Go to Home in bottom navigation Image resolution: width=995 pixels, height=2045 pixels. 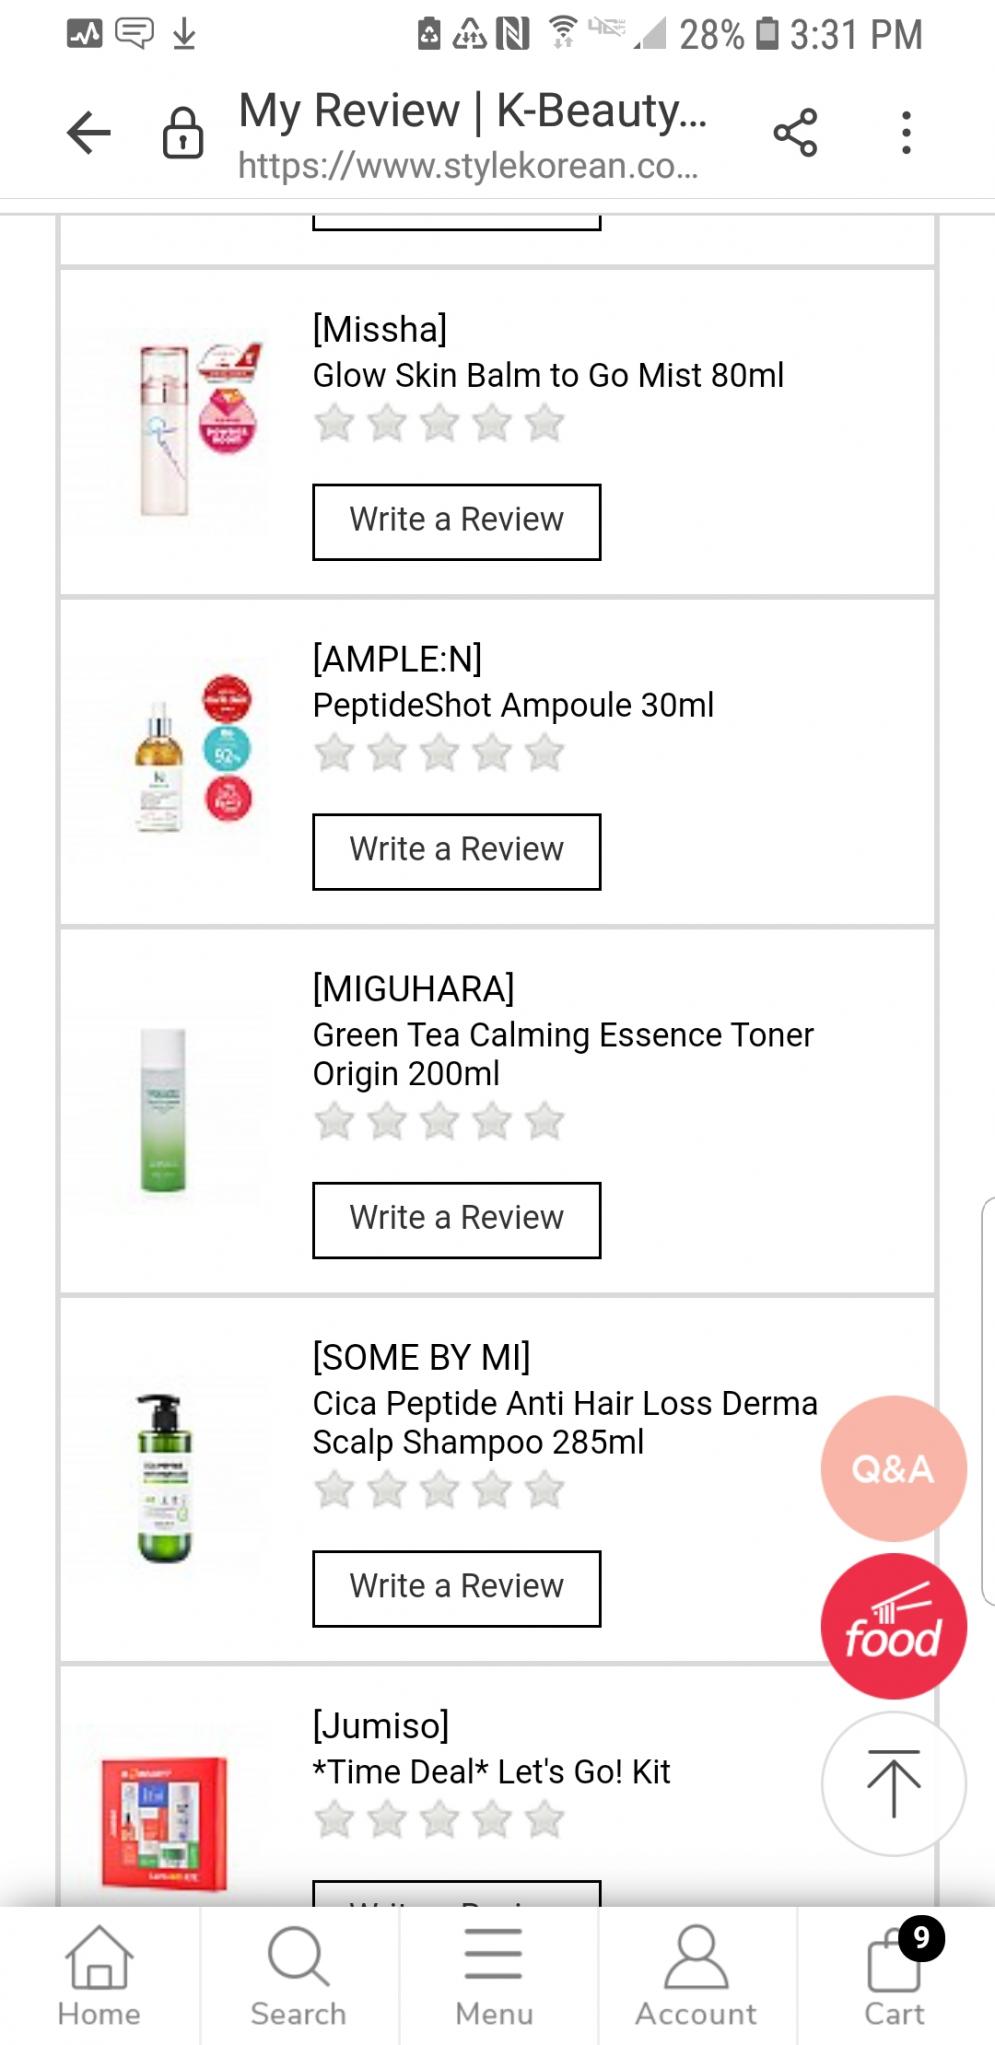pos(99,1976)
